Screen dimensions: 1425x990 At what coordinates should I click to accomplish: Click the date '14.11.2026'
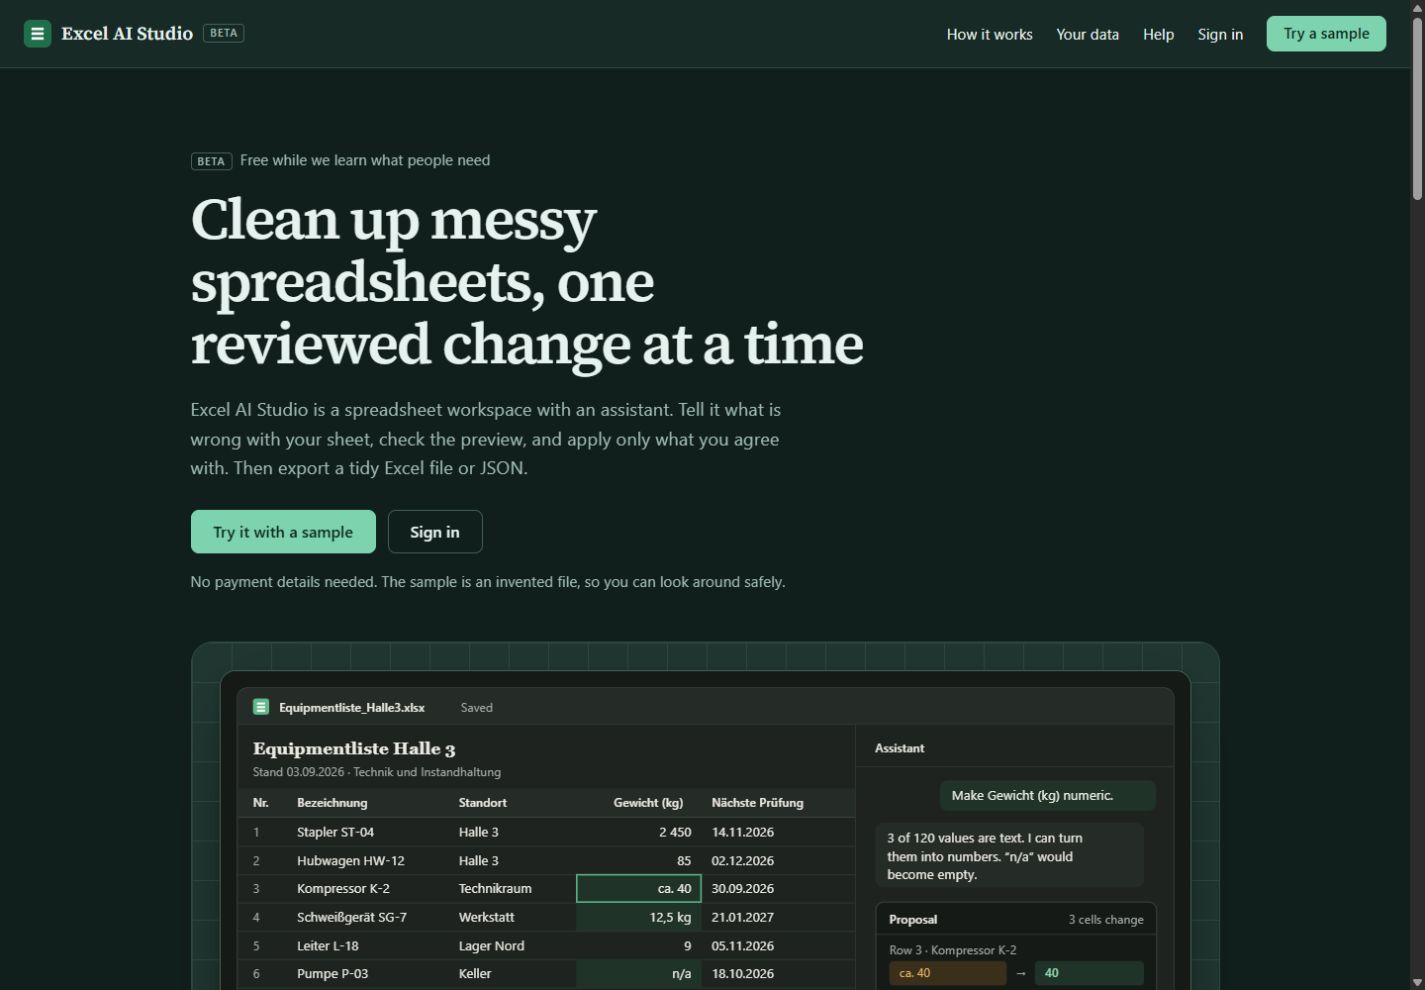[742, 832]
